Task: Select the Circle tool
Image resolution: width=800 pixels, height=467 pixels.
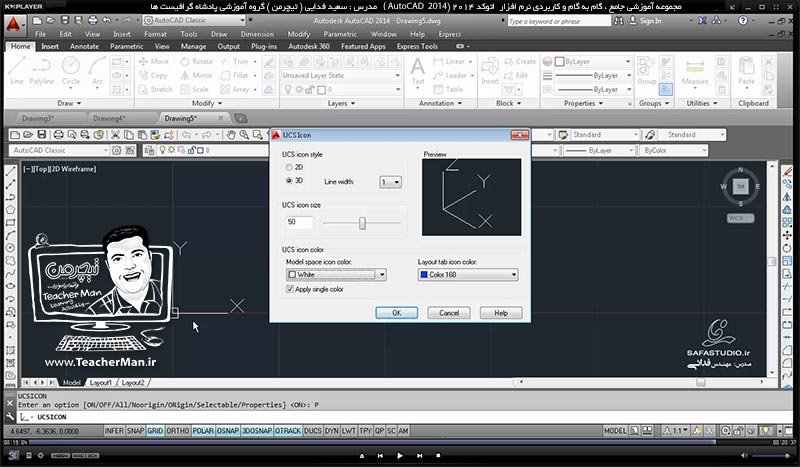Action: (70, 71)
